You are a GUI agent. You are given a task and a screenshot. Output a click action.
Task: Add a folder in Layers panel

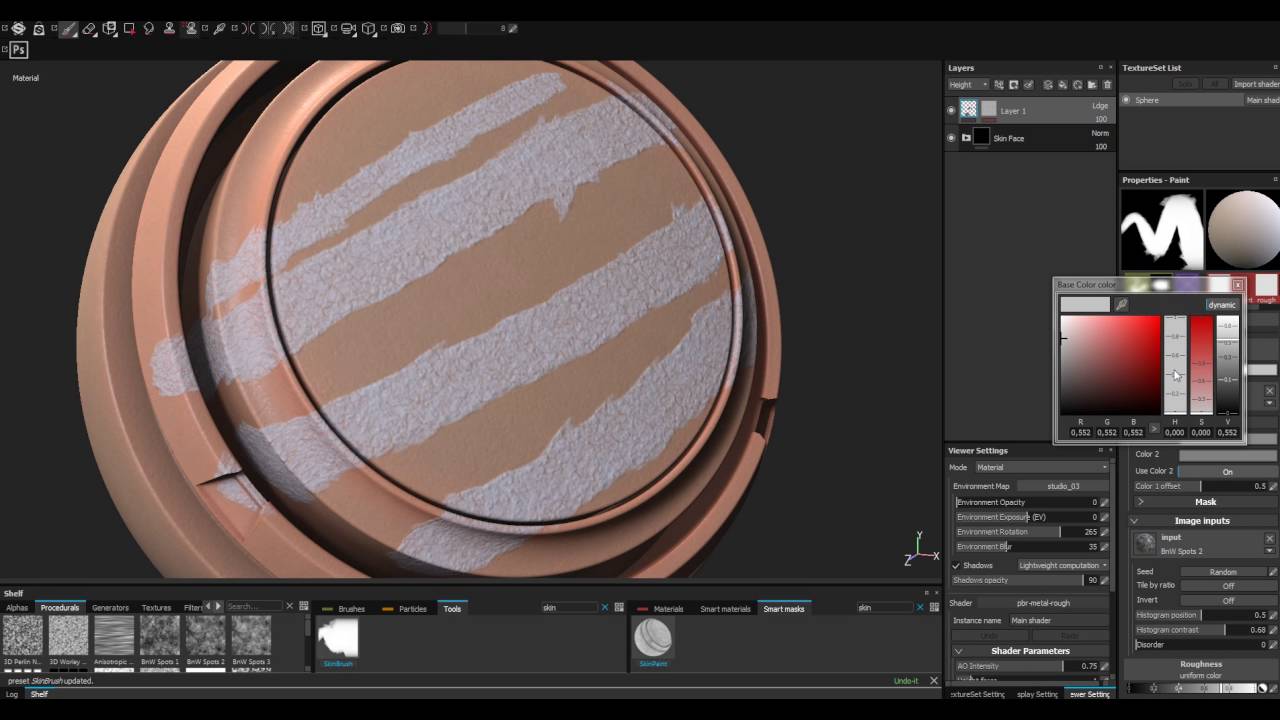click(1092, 85)
